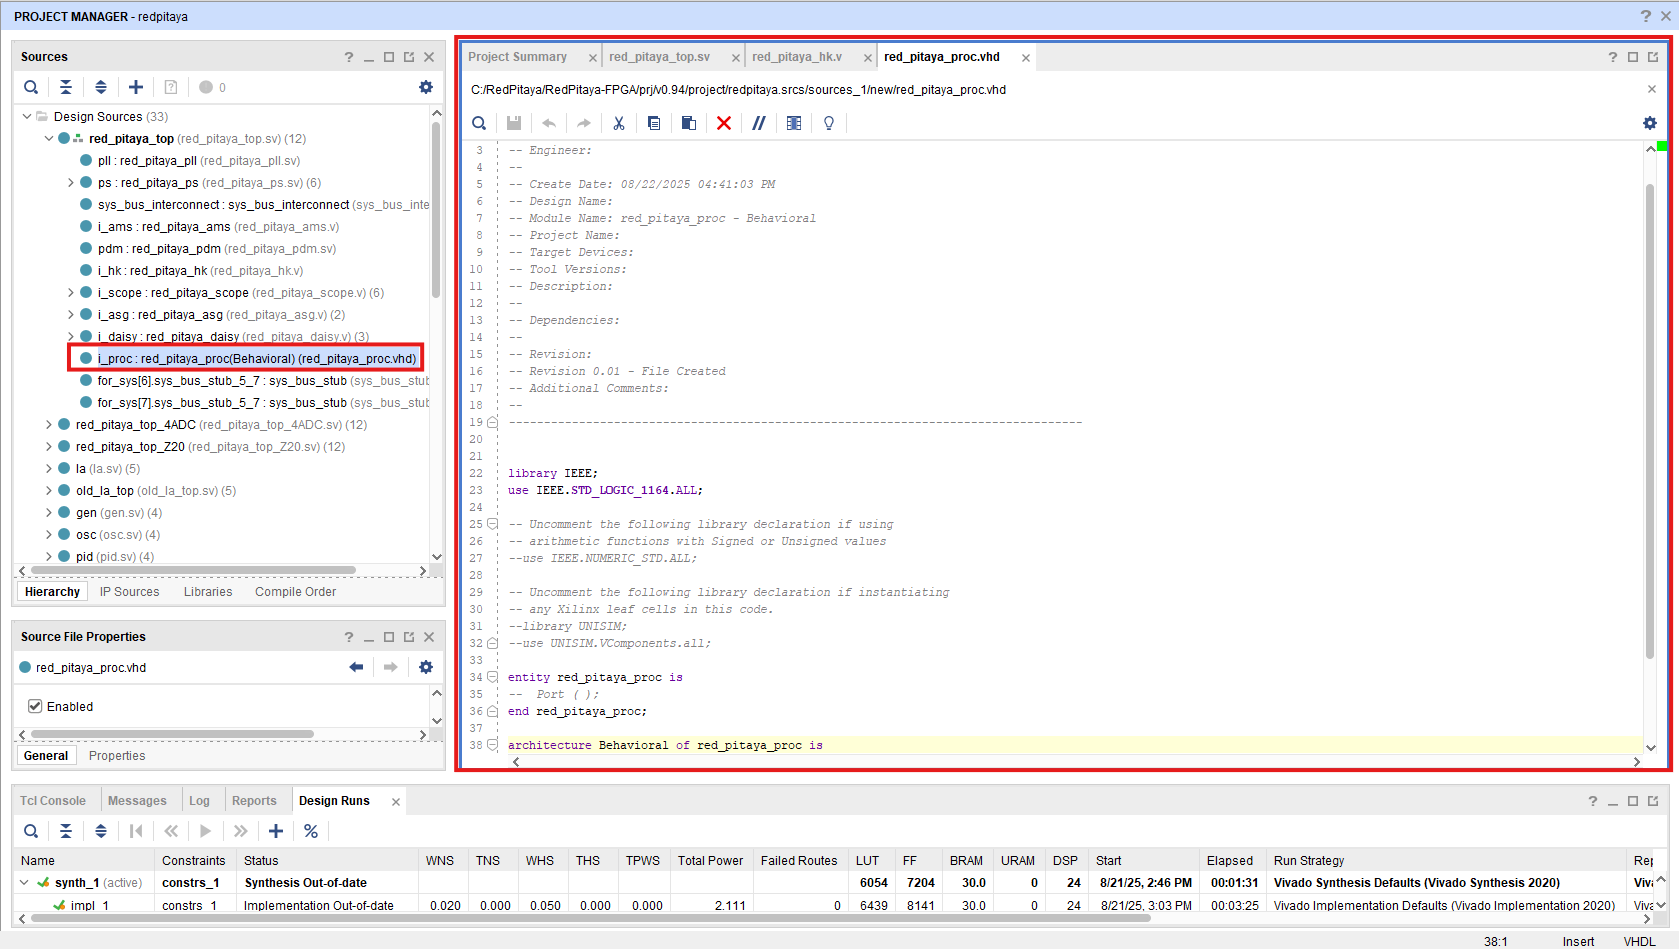Toggle column selection mode icon
The image size is (1679, 949).
(794, 123)
